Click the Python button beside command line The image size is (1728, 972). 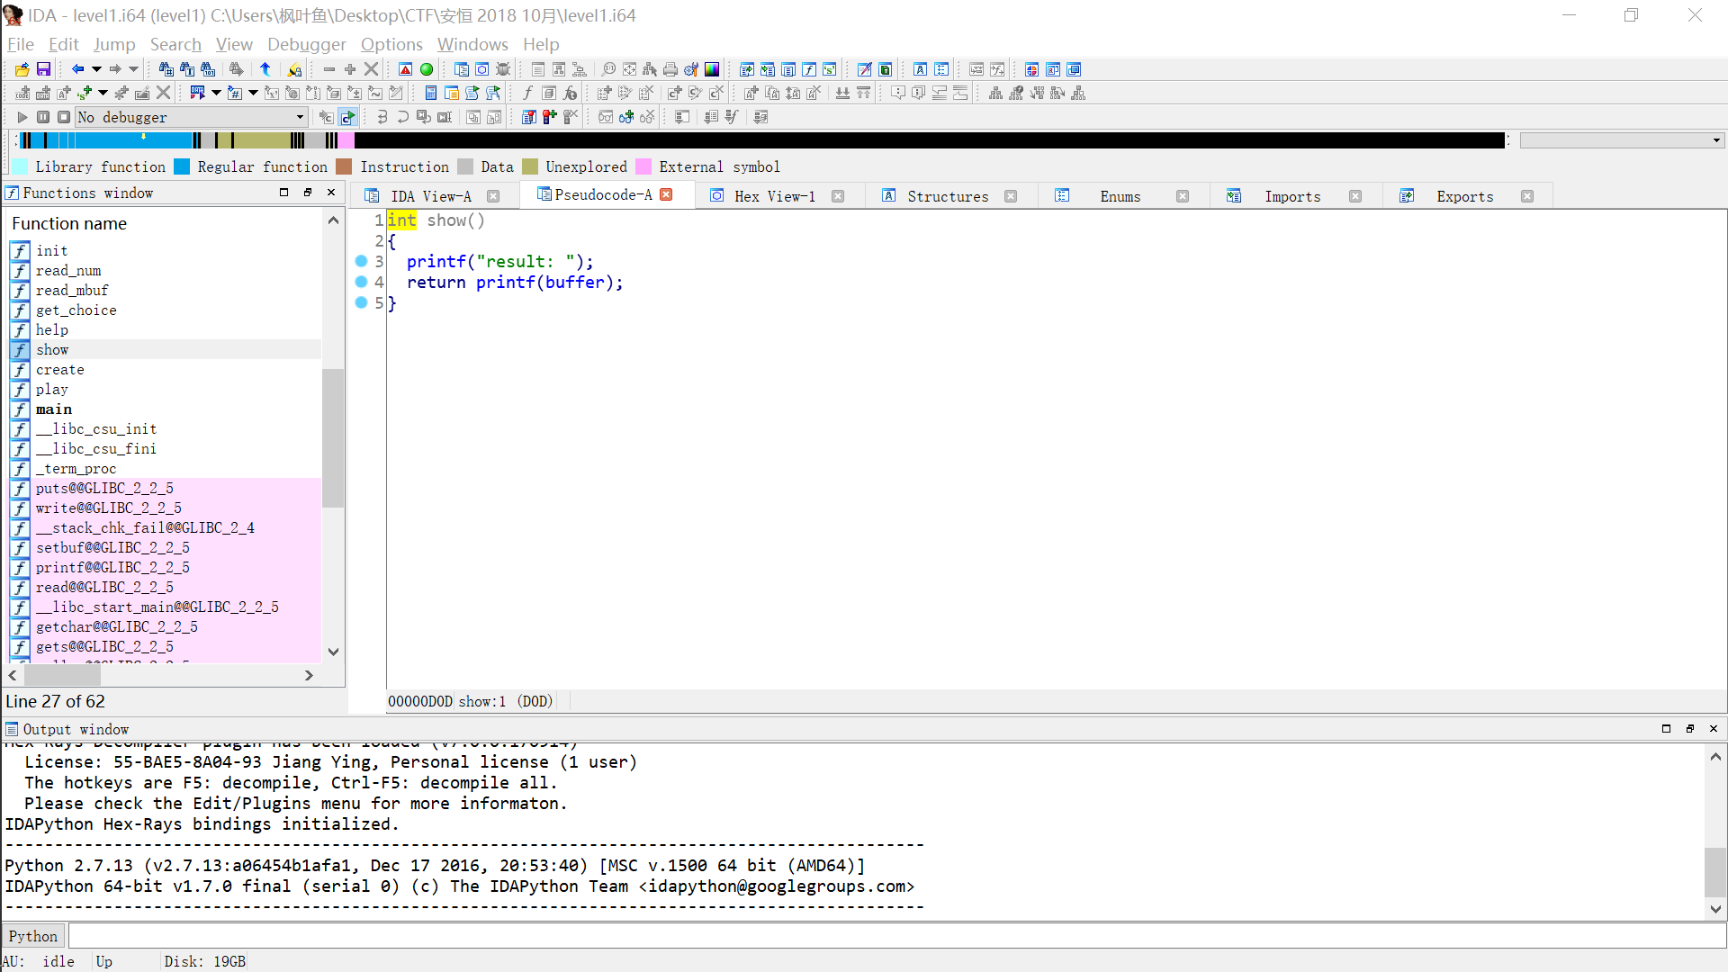(33, 936)
